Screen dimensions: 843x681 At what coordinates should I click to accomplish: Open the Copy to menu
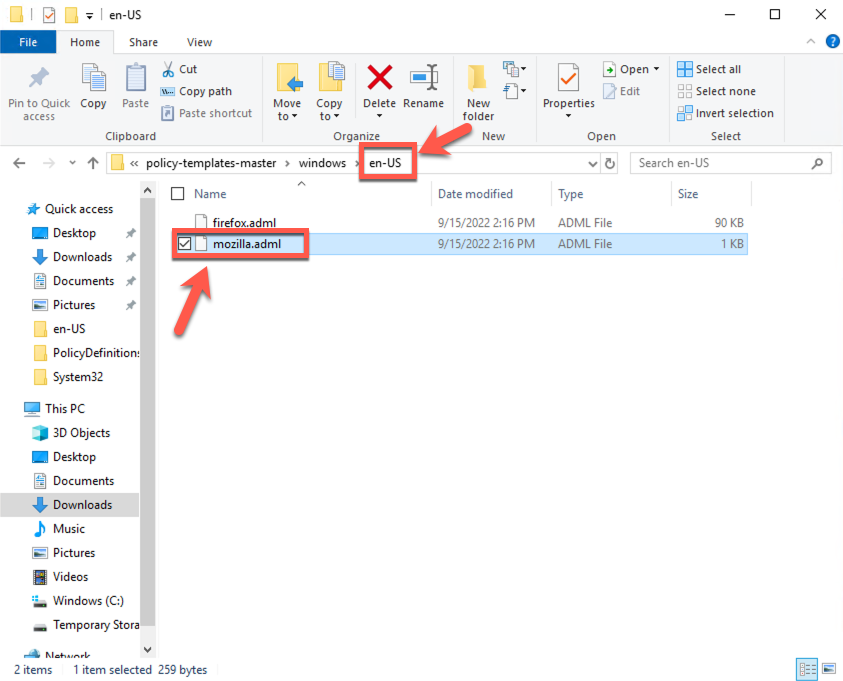pyautogui.click(x=329, y=92)
